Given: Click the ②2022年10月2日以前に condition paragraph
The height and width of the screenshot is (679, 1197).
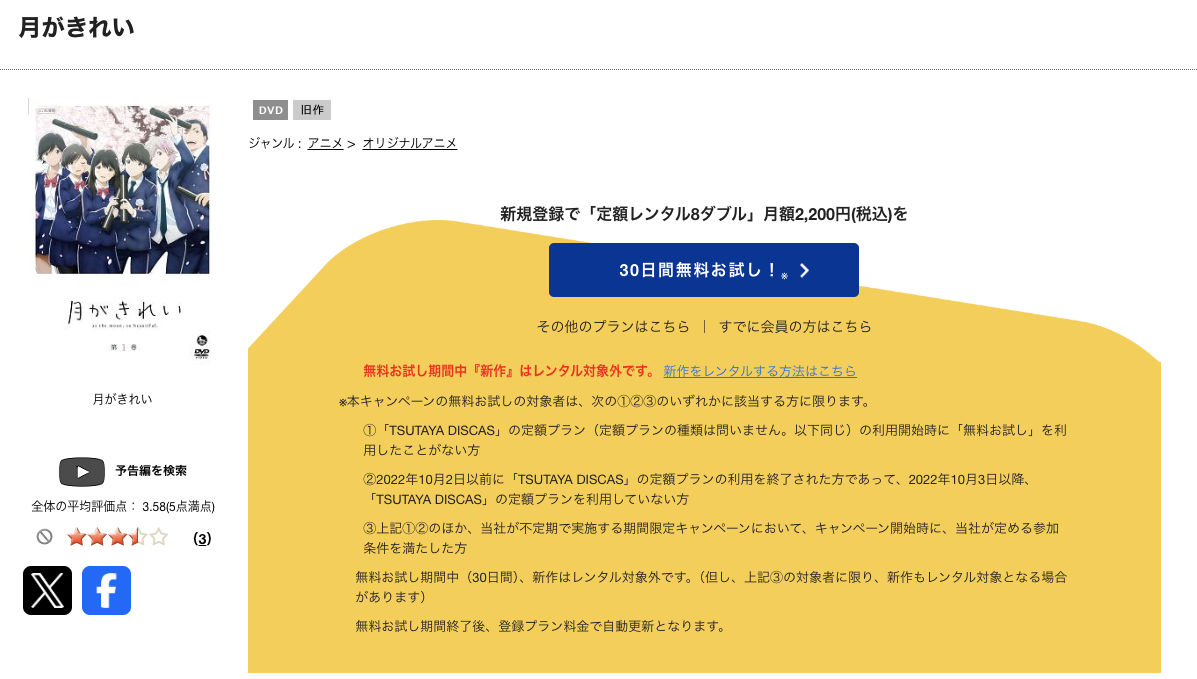Looking at the screenshot, I should coord(698,489).
